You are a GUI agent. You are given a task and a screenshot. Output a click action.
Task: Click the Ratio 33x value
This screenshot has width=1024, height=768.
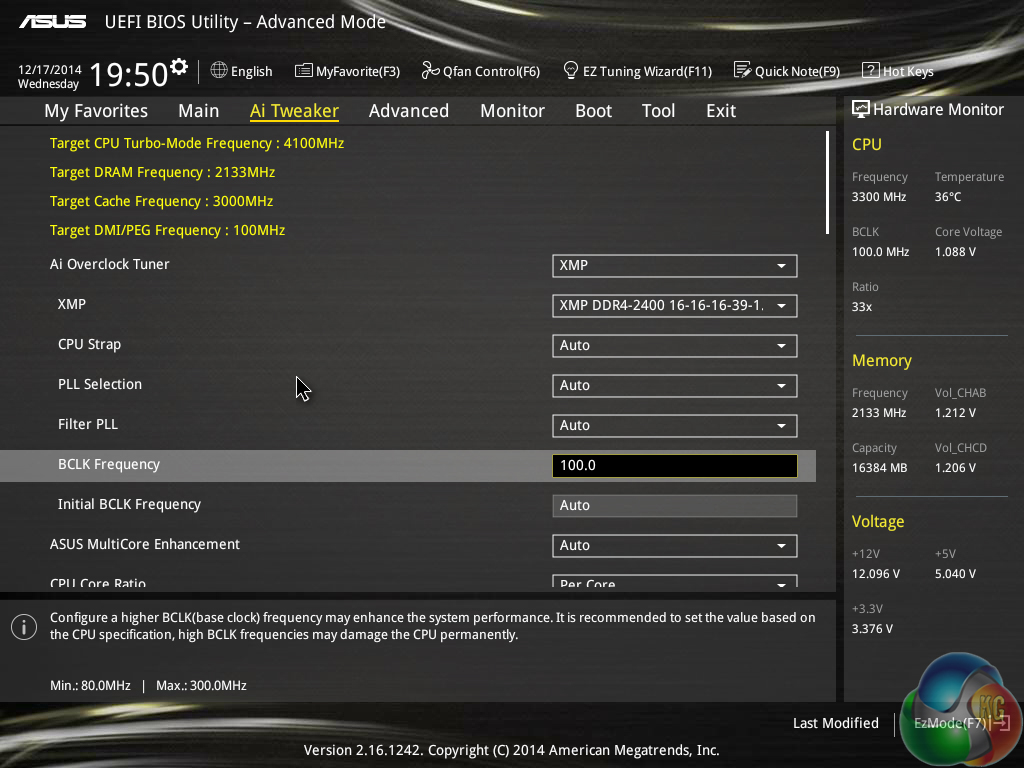pyautogui.click(x=862, y=306)
